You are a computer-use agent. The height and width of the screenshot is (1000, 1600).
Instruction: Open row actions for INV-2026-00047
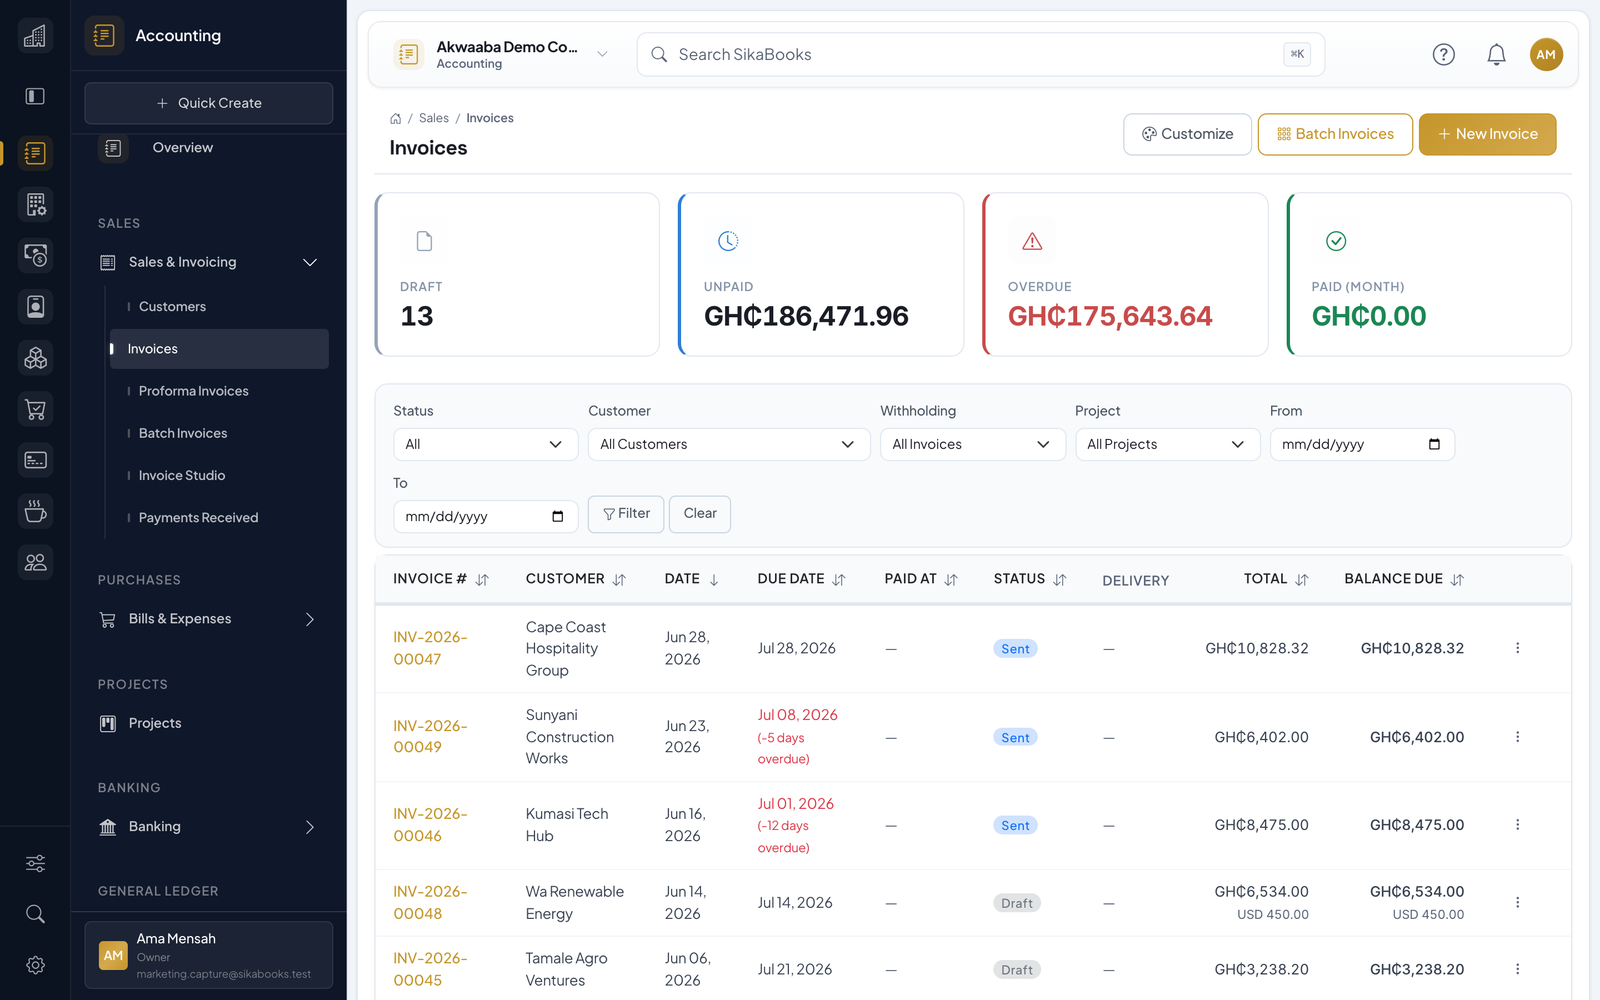click(1517, 648)
